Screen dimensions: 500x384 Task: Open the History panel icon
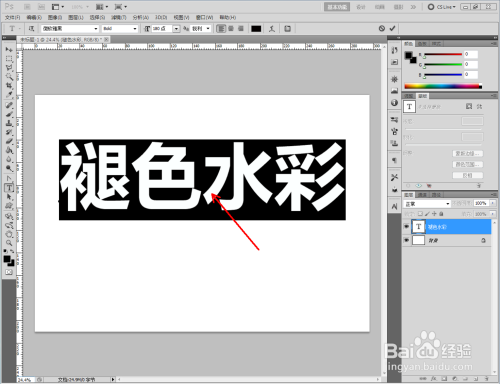[394, 50]
